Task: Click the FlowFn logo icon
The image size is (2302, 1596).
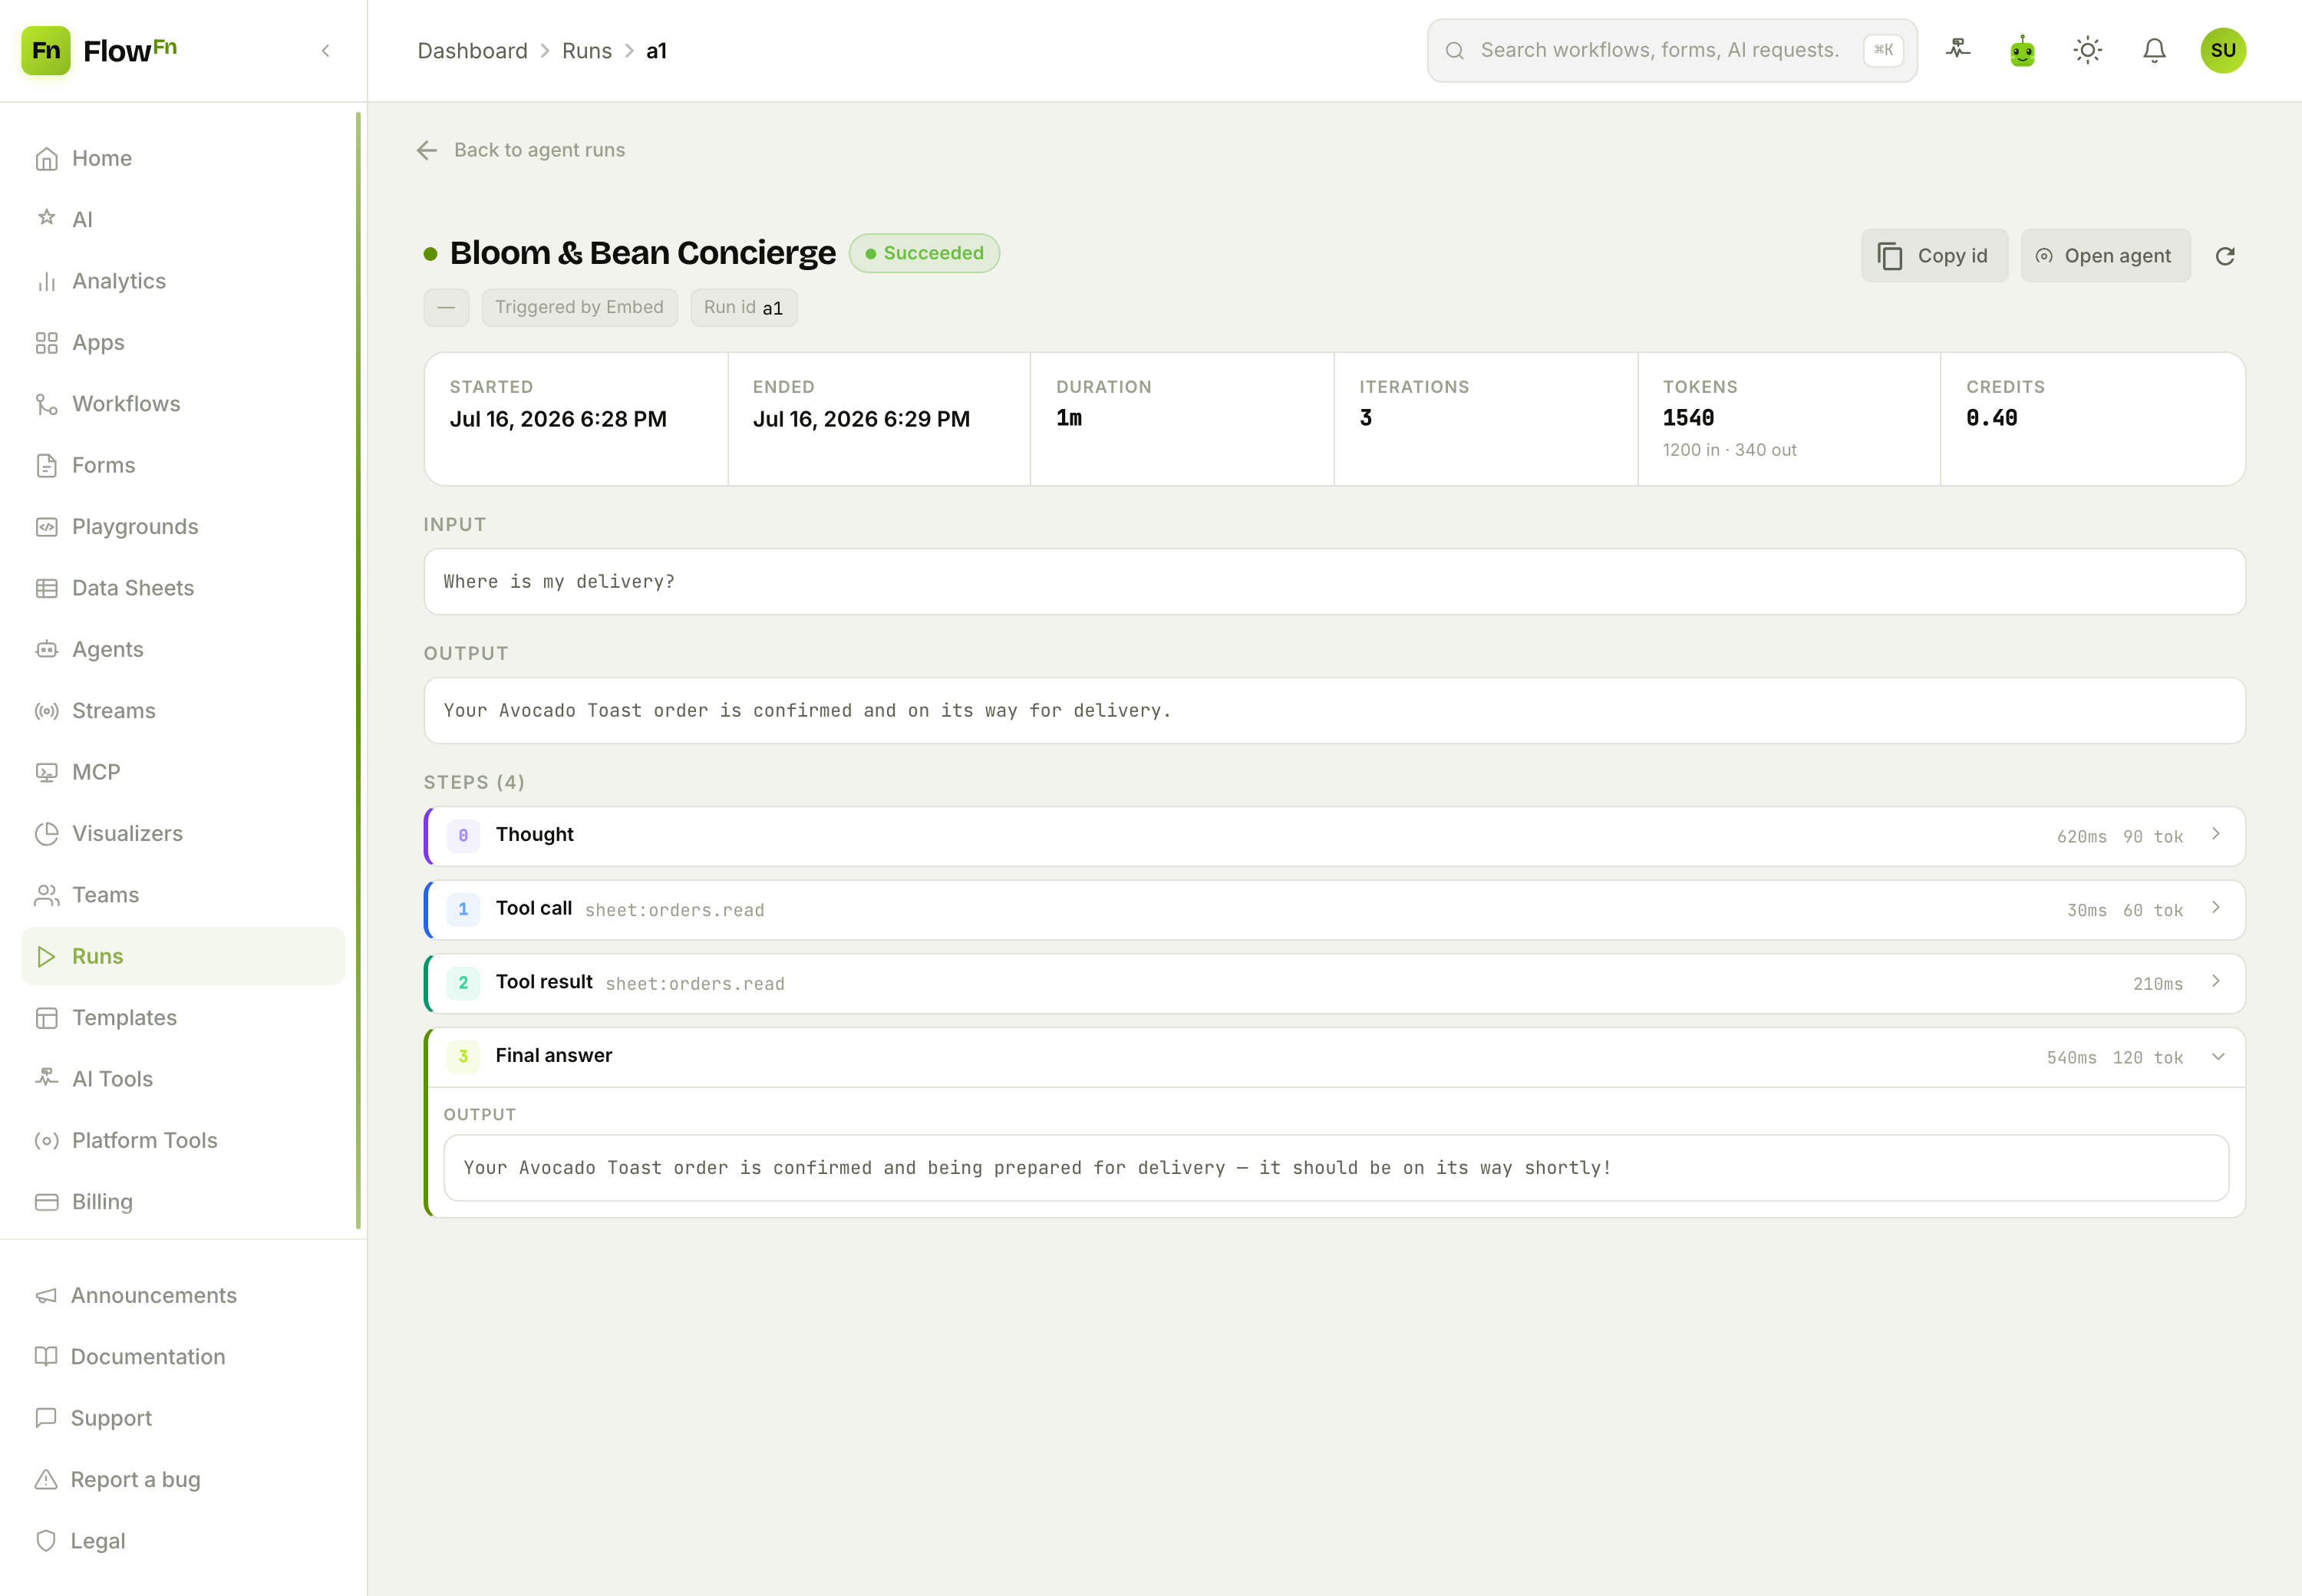Action: 46,50
